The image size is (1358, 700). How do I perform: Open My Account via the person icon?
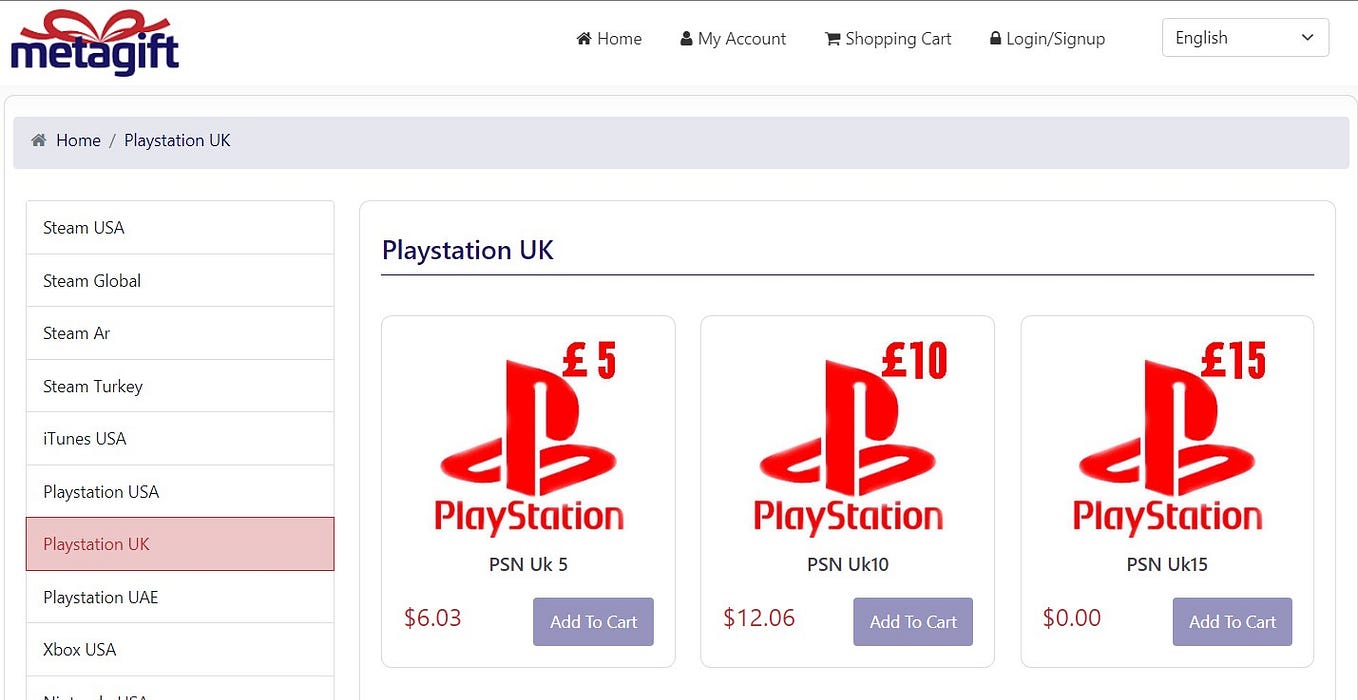coord(686,38)
